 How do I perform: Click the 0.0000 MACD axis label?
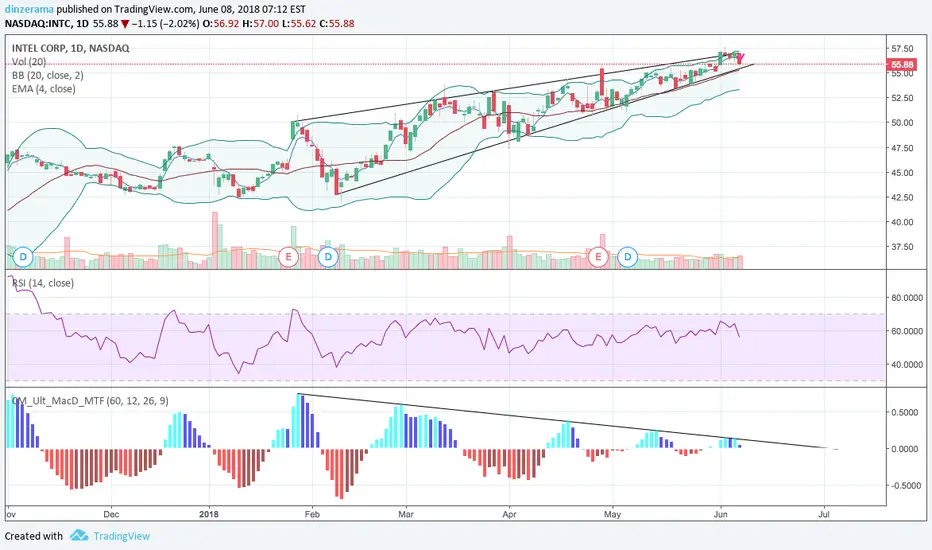(x=906, y=449)
